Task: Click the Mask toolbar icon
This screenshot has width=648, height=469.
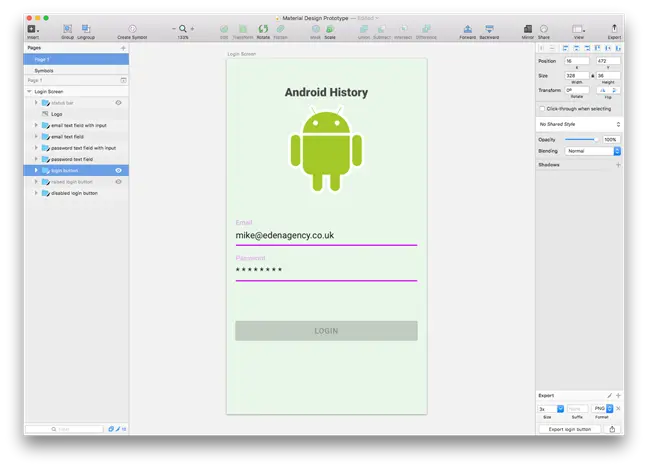Action: point(316,29)
